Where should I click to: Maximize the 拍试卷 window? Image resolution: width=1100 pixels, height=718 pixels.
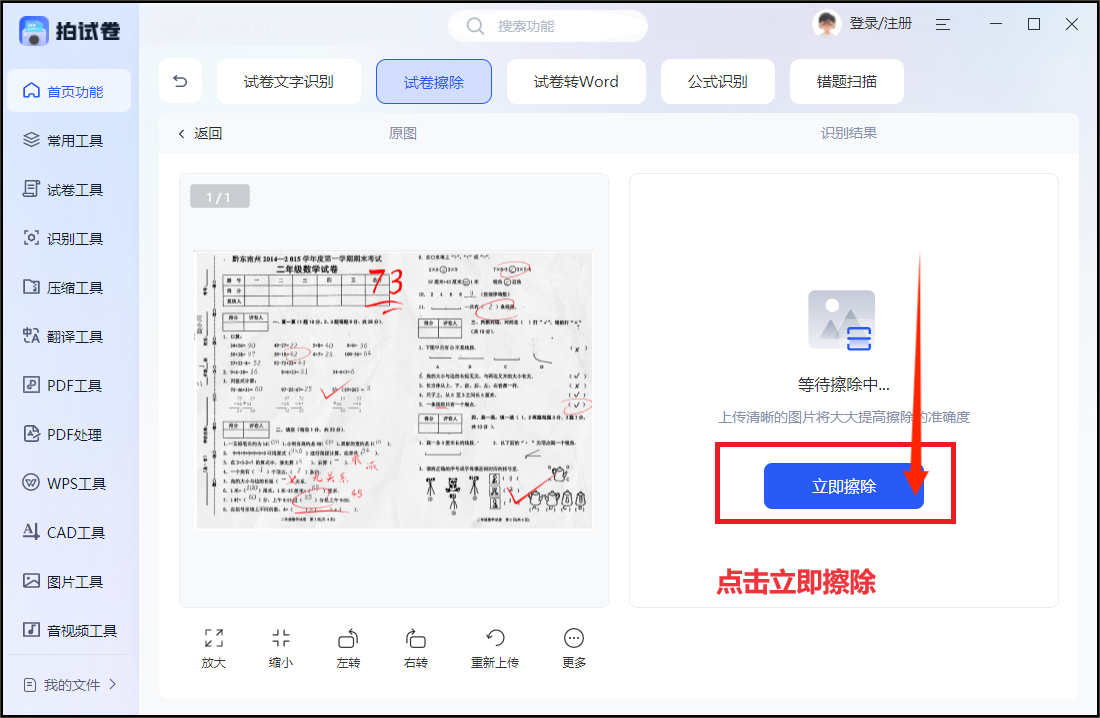(x=1033, y=24)
